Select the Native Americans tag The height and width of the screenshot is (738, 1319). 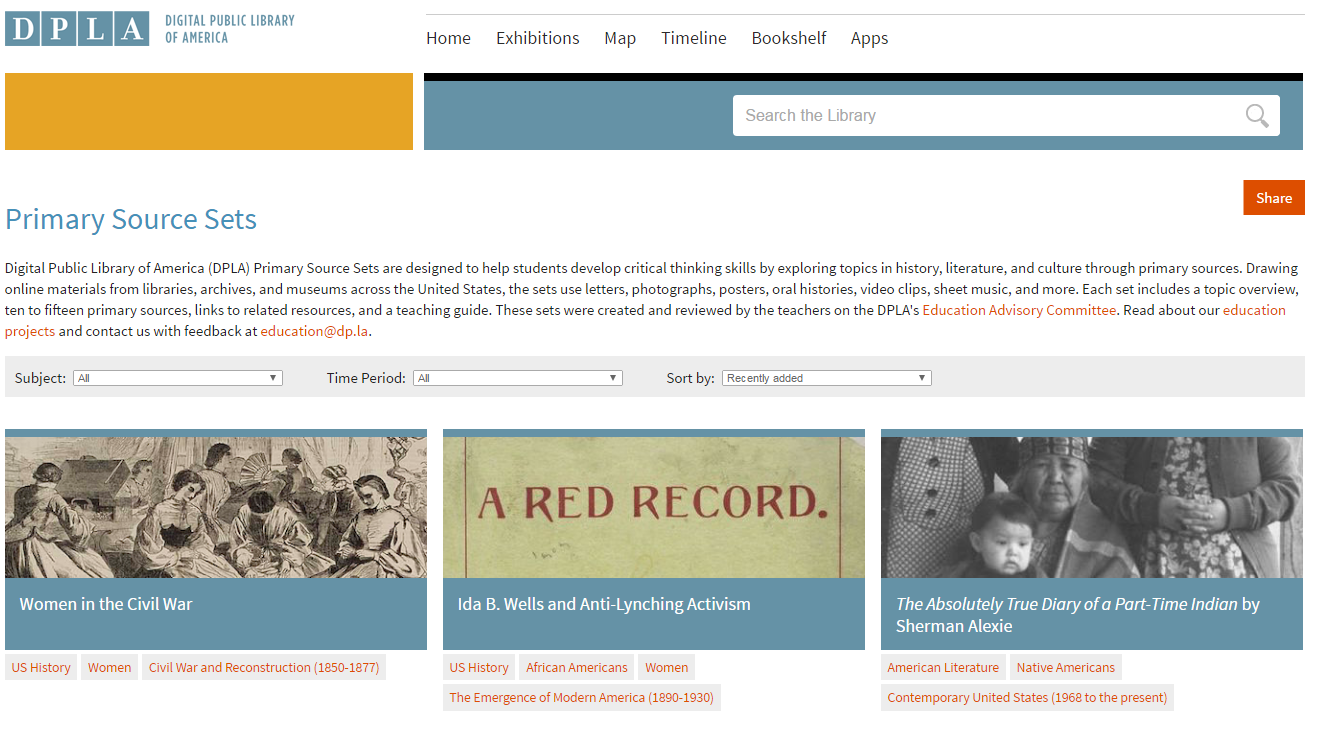[1066, 667]
